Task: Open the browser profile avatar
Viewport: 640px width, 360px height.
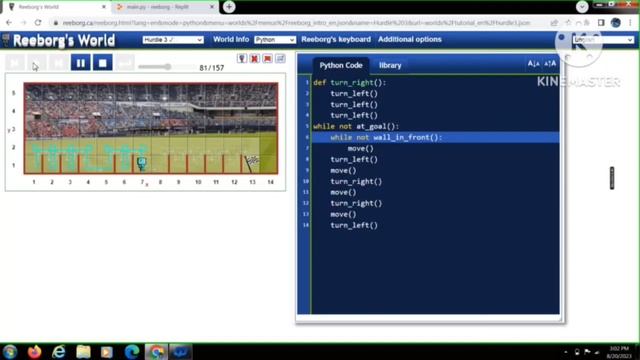Action: tap(616, 23)
